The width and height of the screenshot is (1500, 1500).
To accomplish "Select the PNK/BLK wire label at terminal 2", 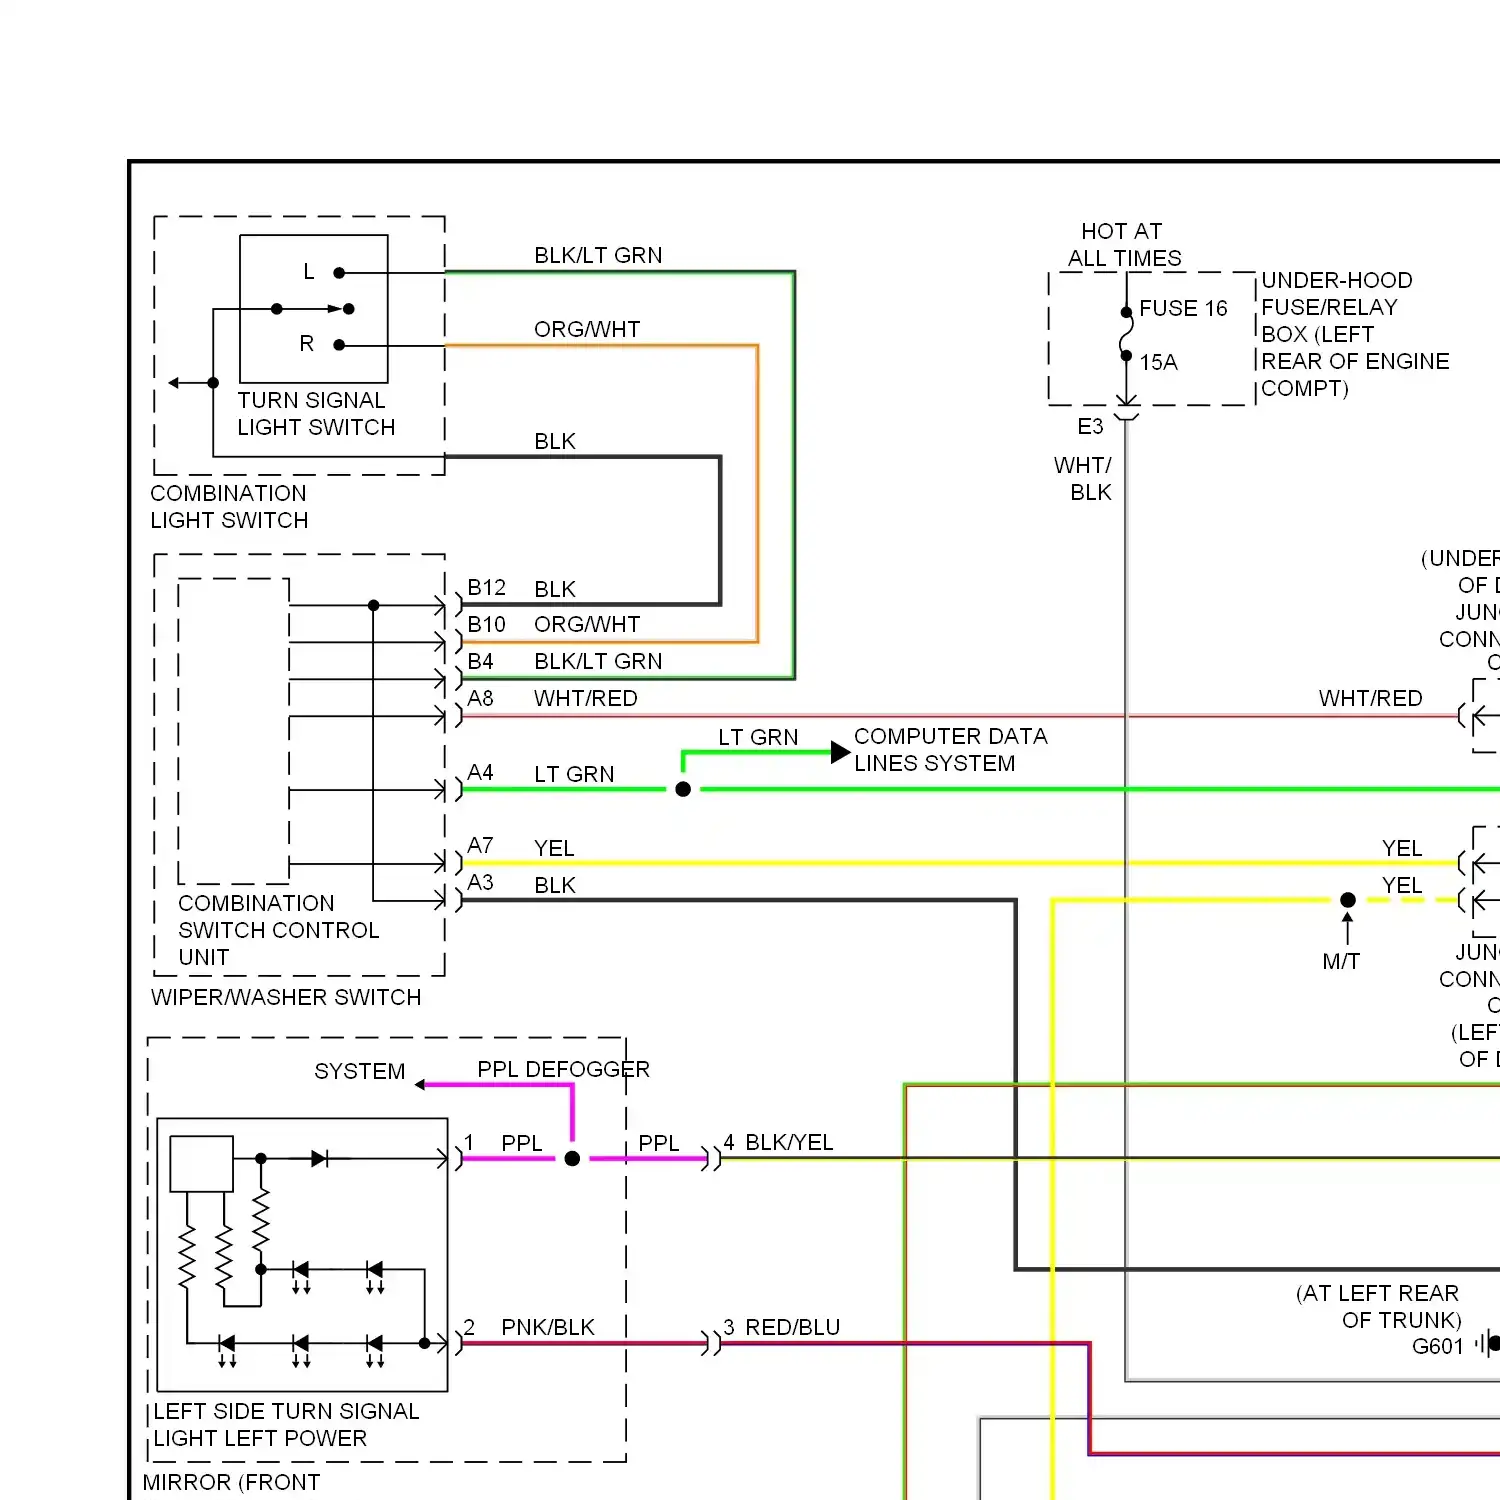I will [x=548, y=1327].
